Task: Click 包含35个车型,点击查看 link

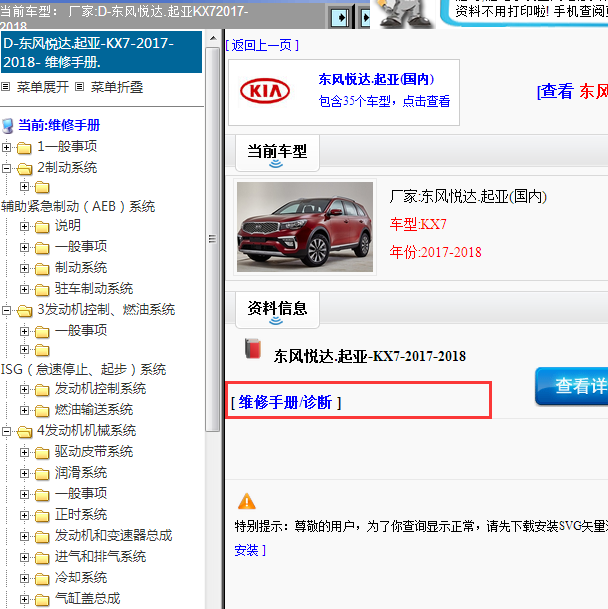Action: tap(385, 101)
